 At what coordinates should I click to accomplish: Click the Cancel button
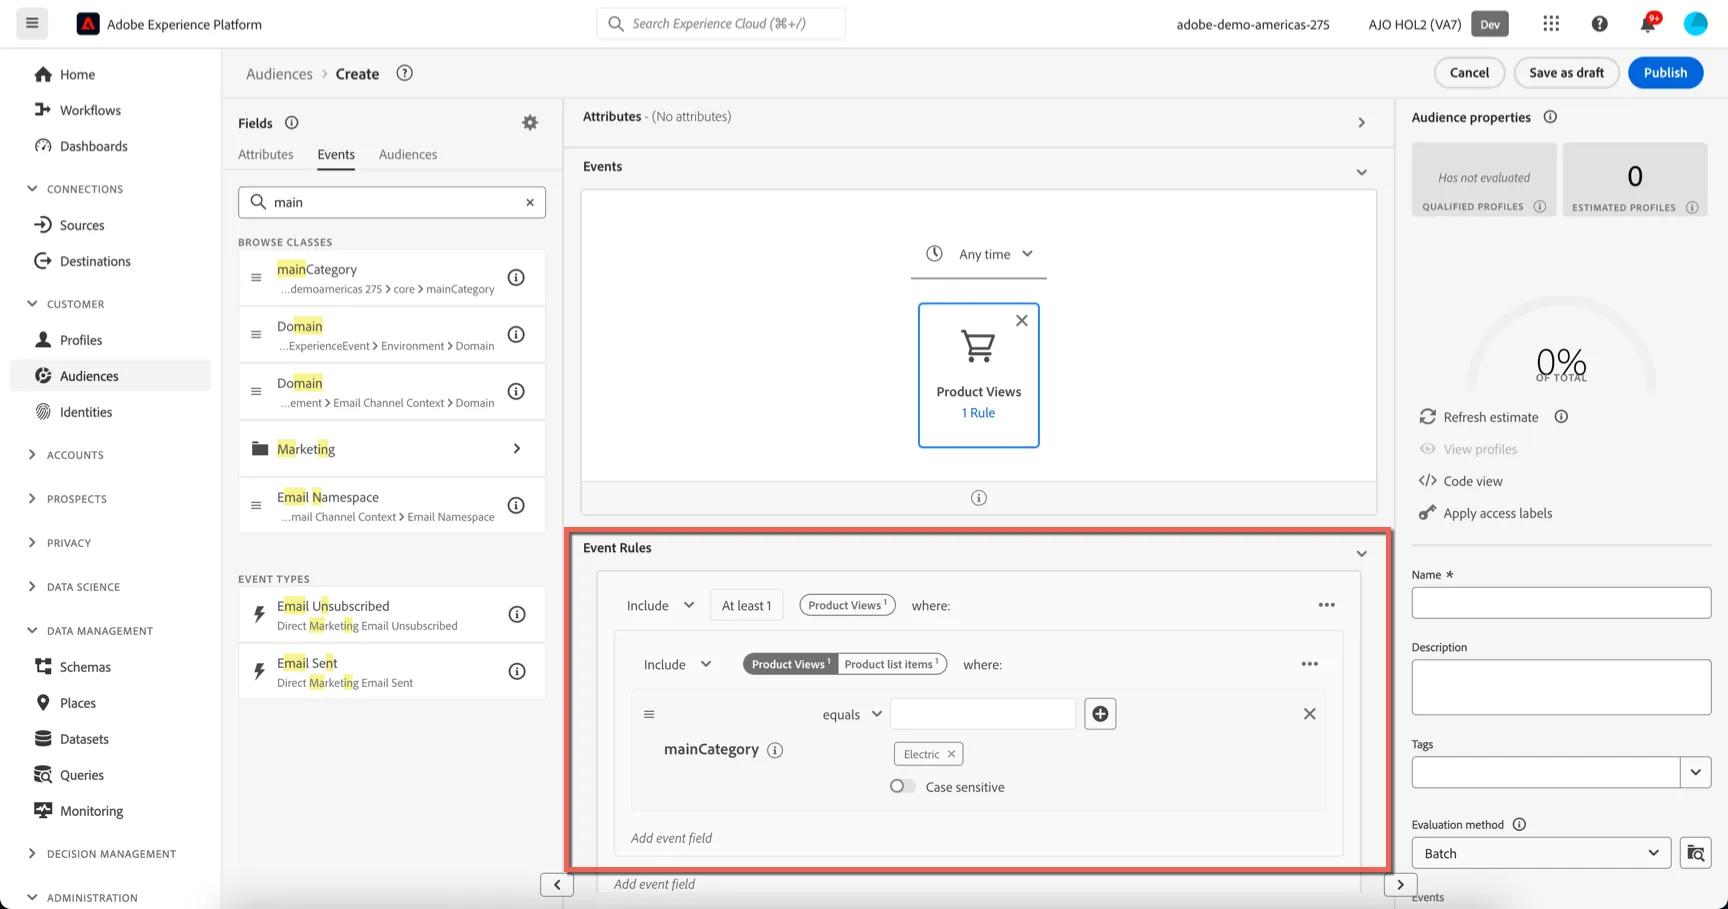coord(1469,72)
